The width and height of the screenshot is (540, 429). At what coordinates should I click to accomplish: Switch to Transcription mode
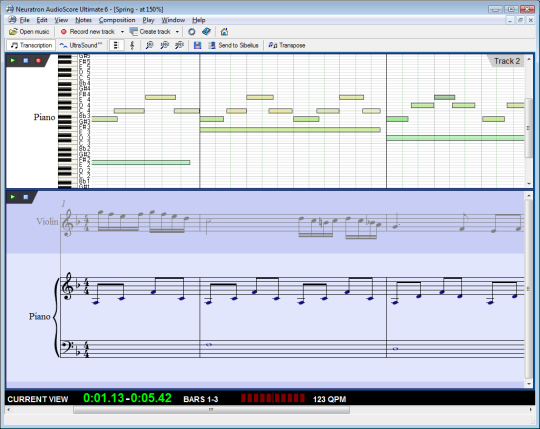31,45
